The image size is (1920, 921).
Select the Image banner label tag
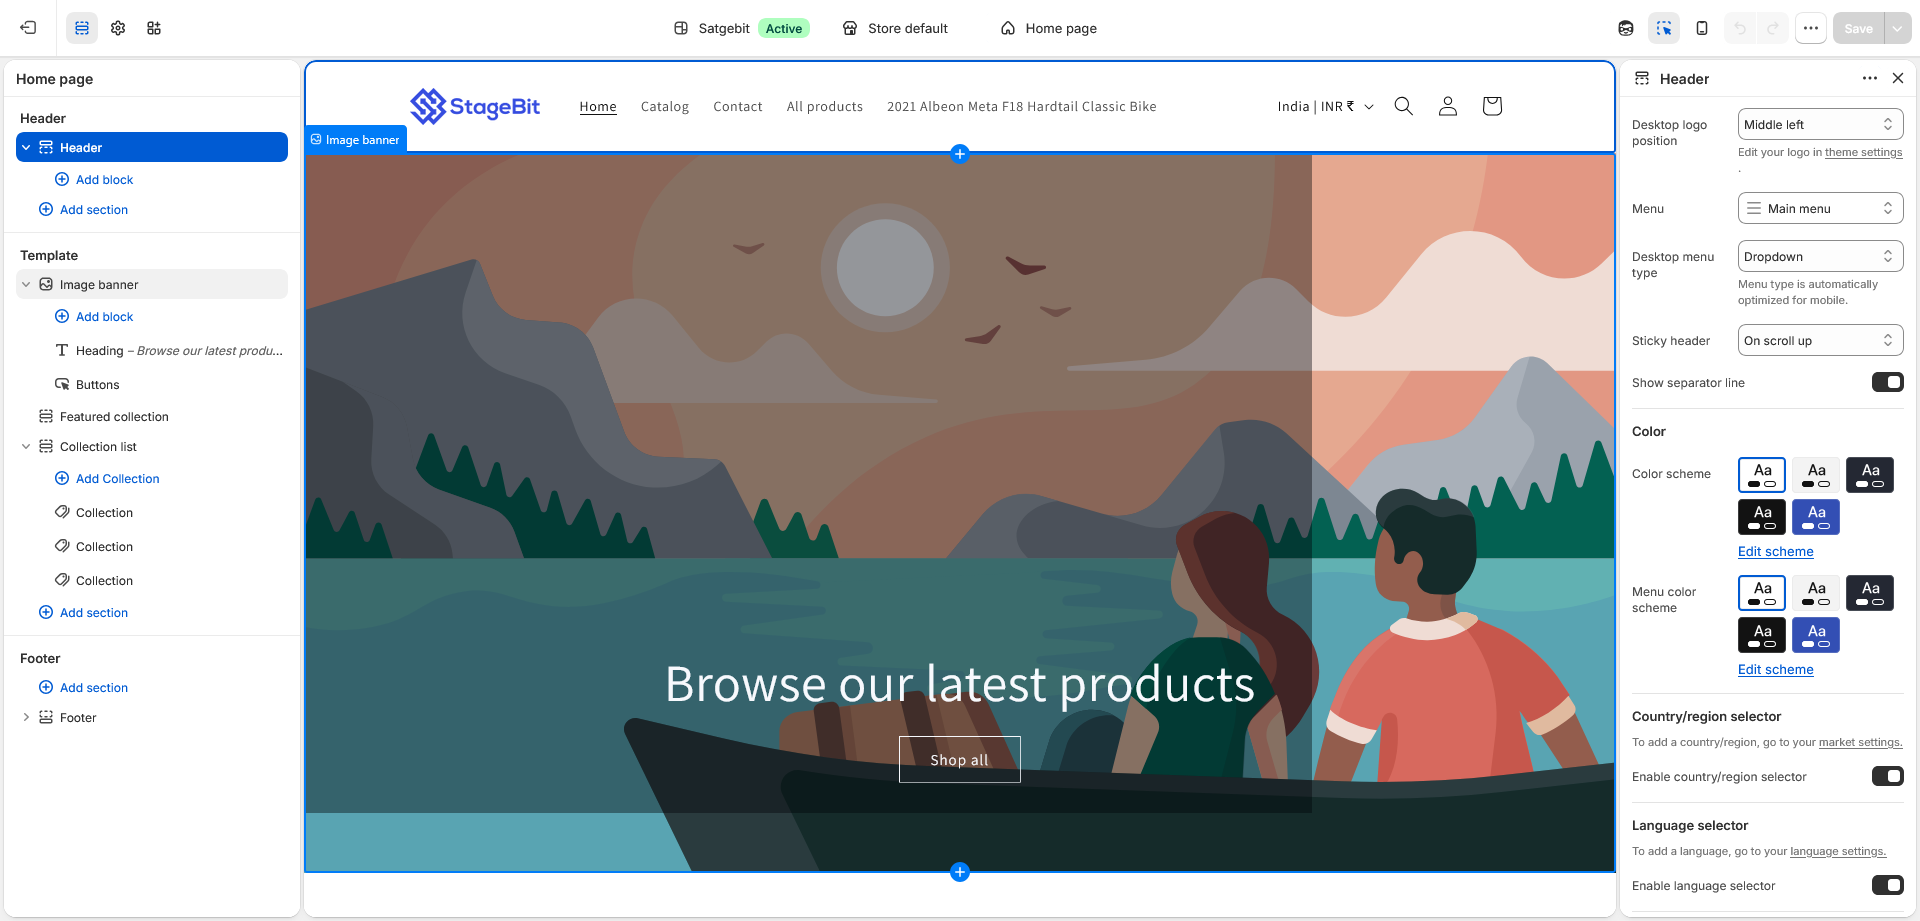[355, 140]
